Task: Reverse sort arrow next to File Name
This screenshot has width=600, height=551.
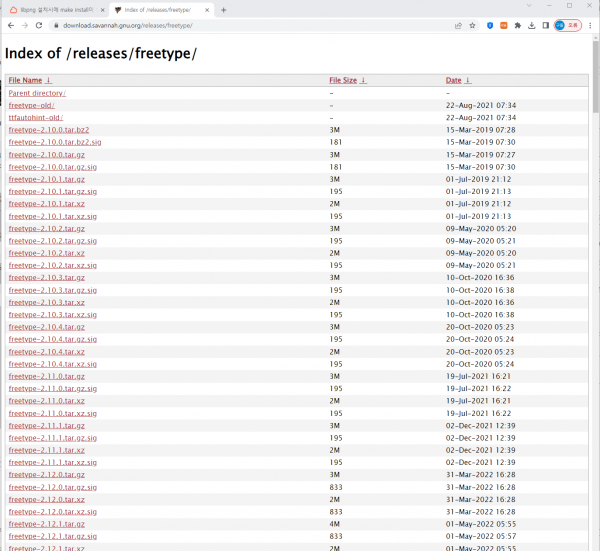Action: pos(48,80)
